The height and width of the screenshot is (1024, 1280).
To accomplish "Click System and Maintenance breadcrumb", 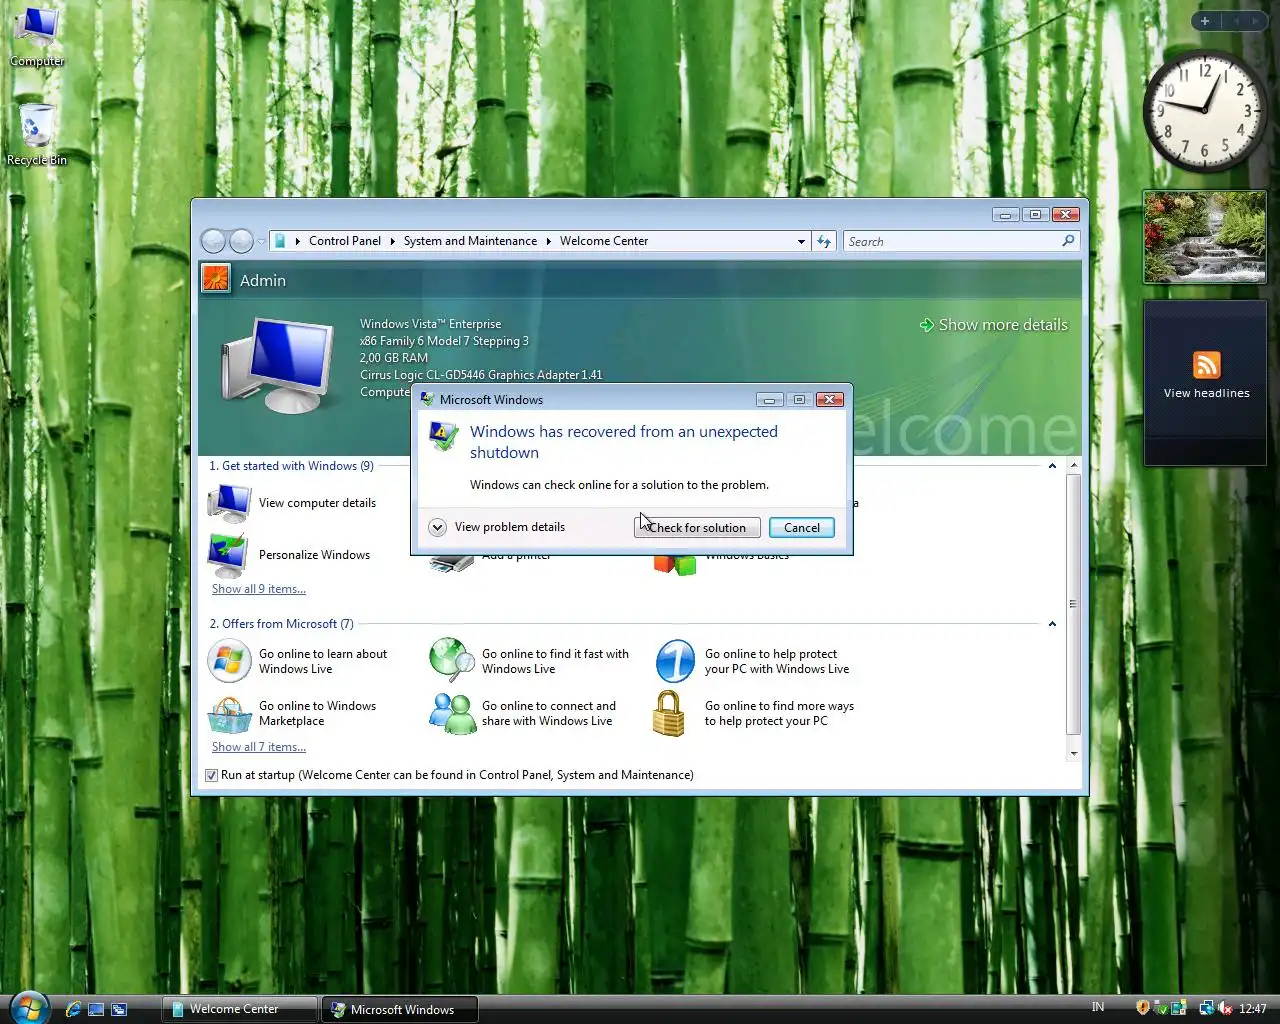I will 470,241.
